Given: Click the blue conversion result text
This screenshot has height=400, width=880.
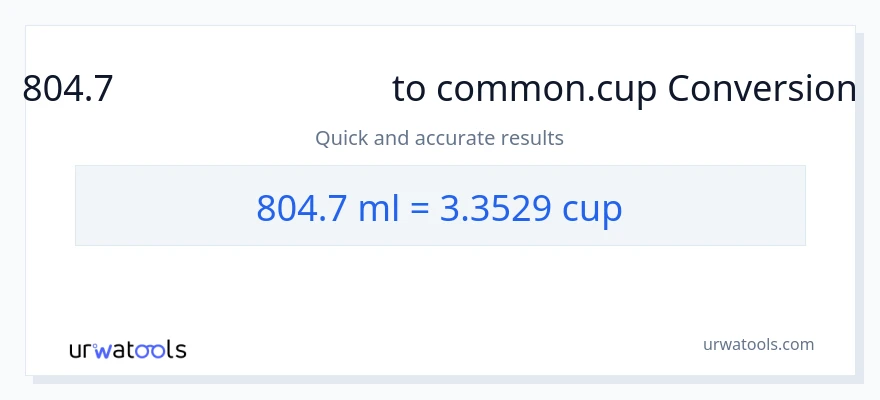Looking at the screenshot, I should [x=439, y=207].
